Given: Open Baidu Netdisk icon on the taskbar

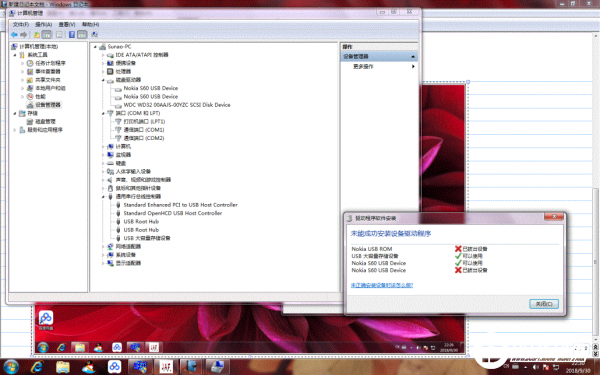Looking at the screenshot, I should click(114, 367).
